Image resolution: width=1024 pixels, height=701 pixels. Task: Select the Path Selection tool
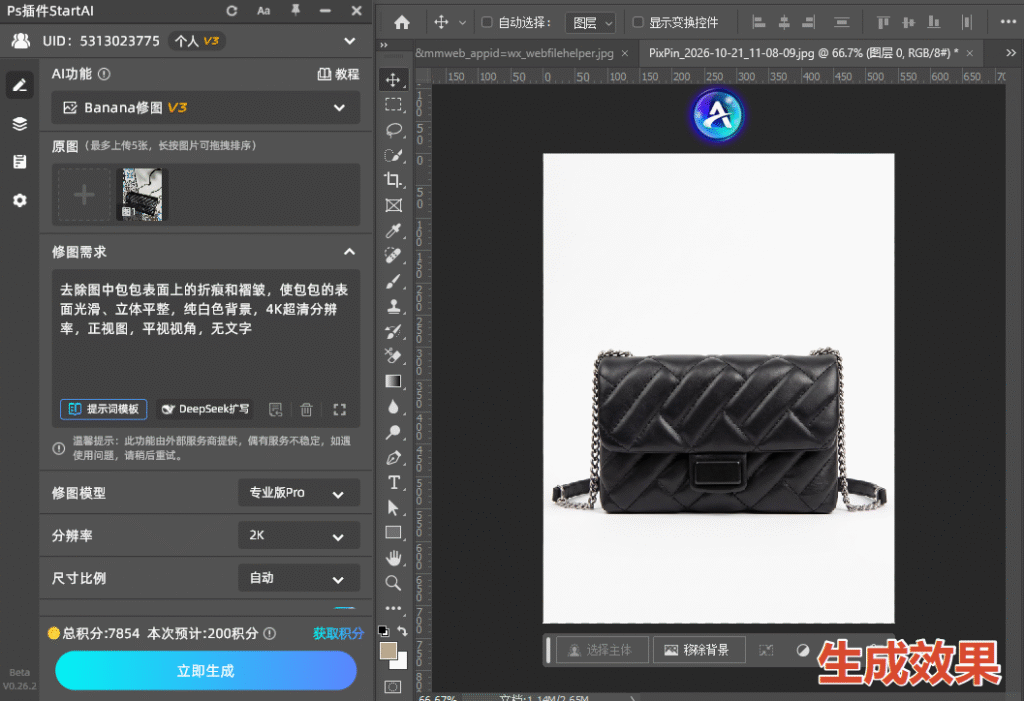pos(393,508)
